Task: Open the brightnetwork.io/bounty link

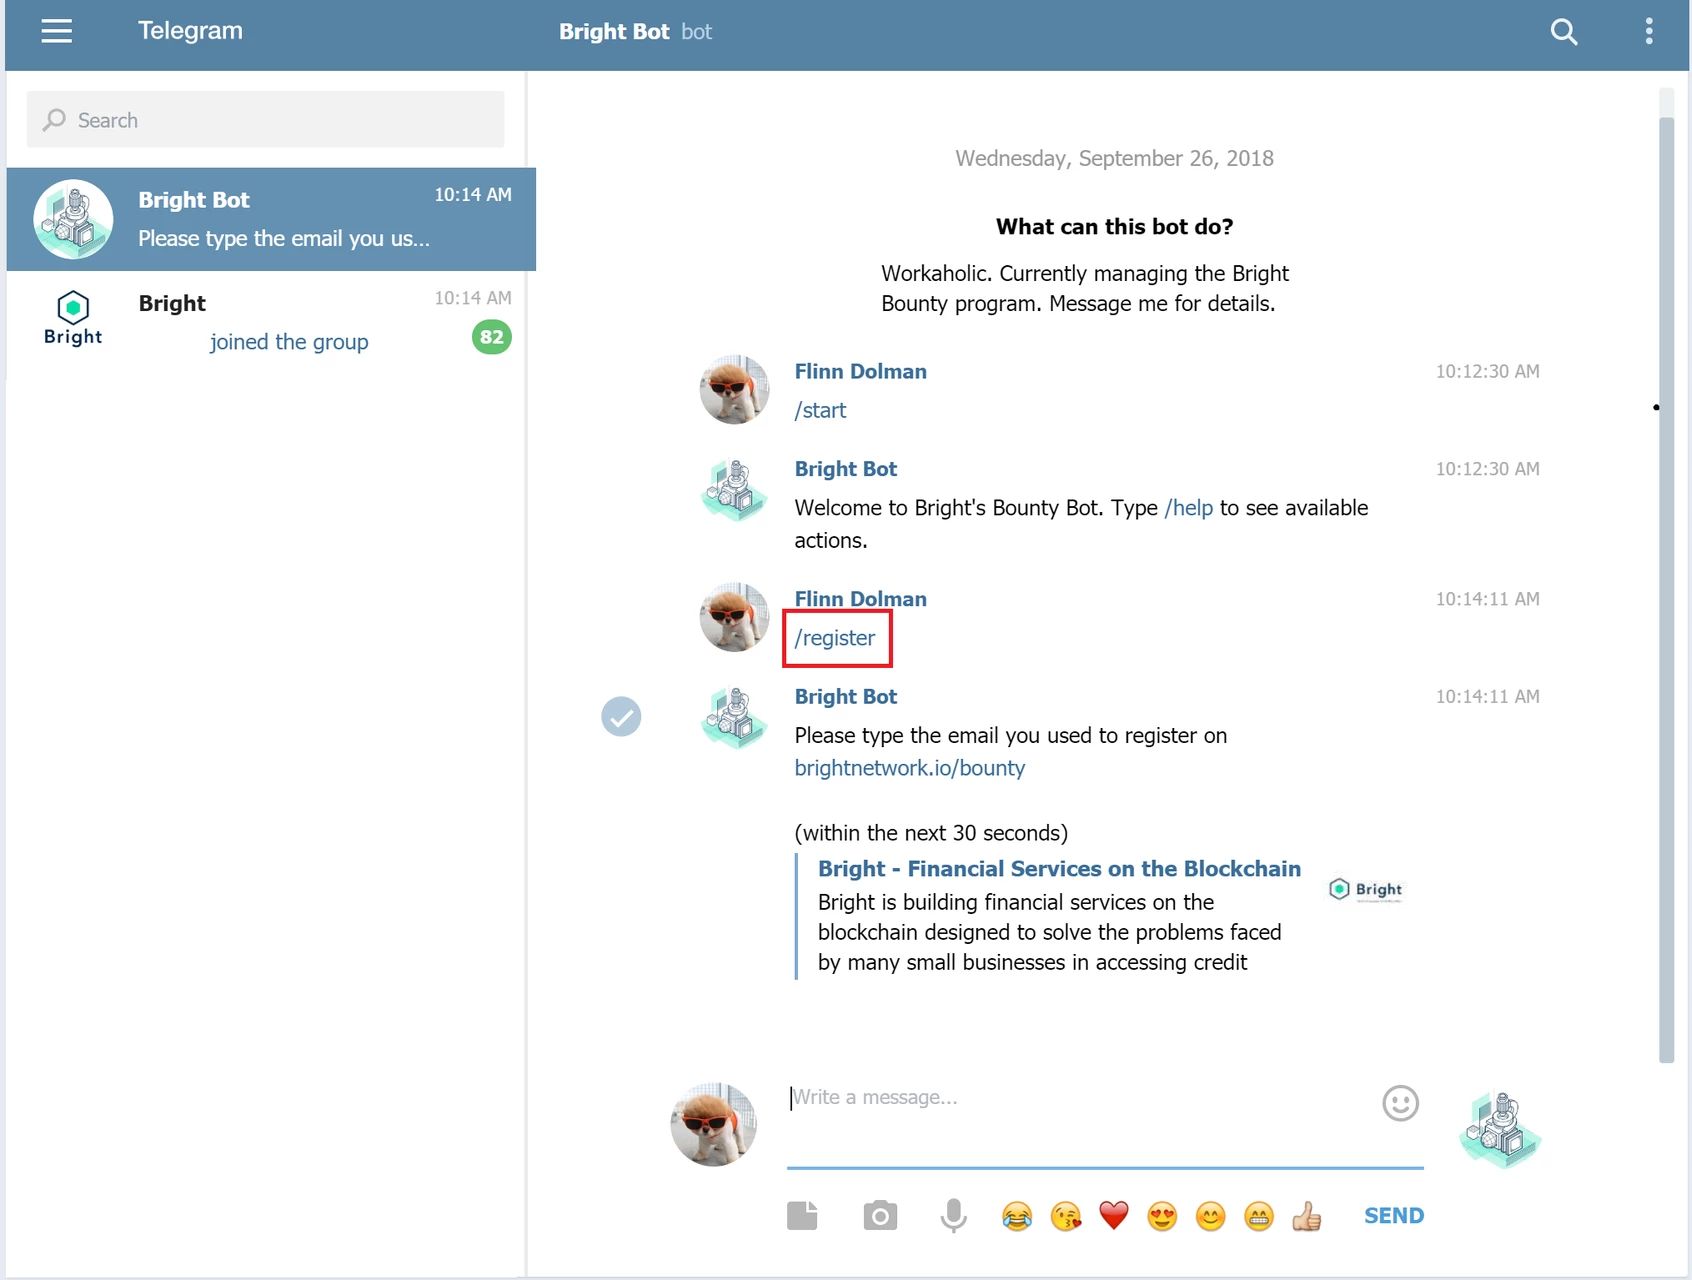Action: pyautogui.click(x=910, y=768)
